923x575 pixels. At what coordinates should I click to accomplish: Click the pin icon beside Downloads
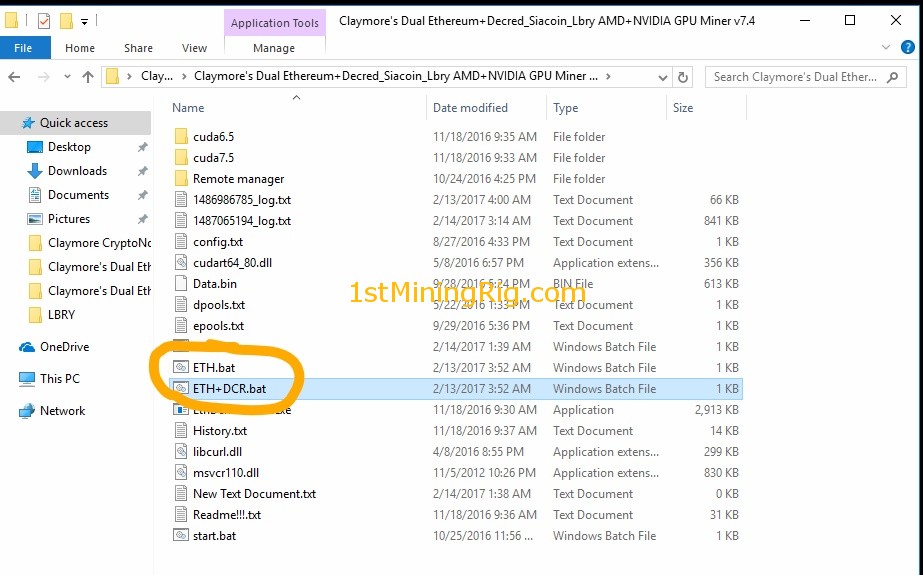(x=142, y=171)
